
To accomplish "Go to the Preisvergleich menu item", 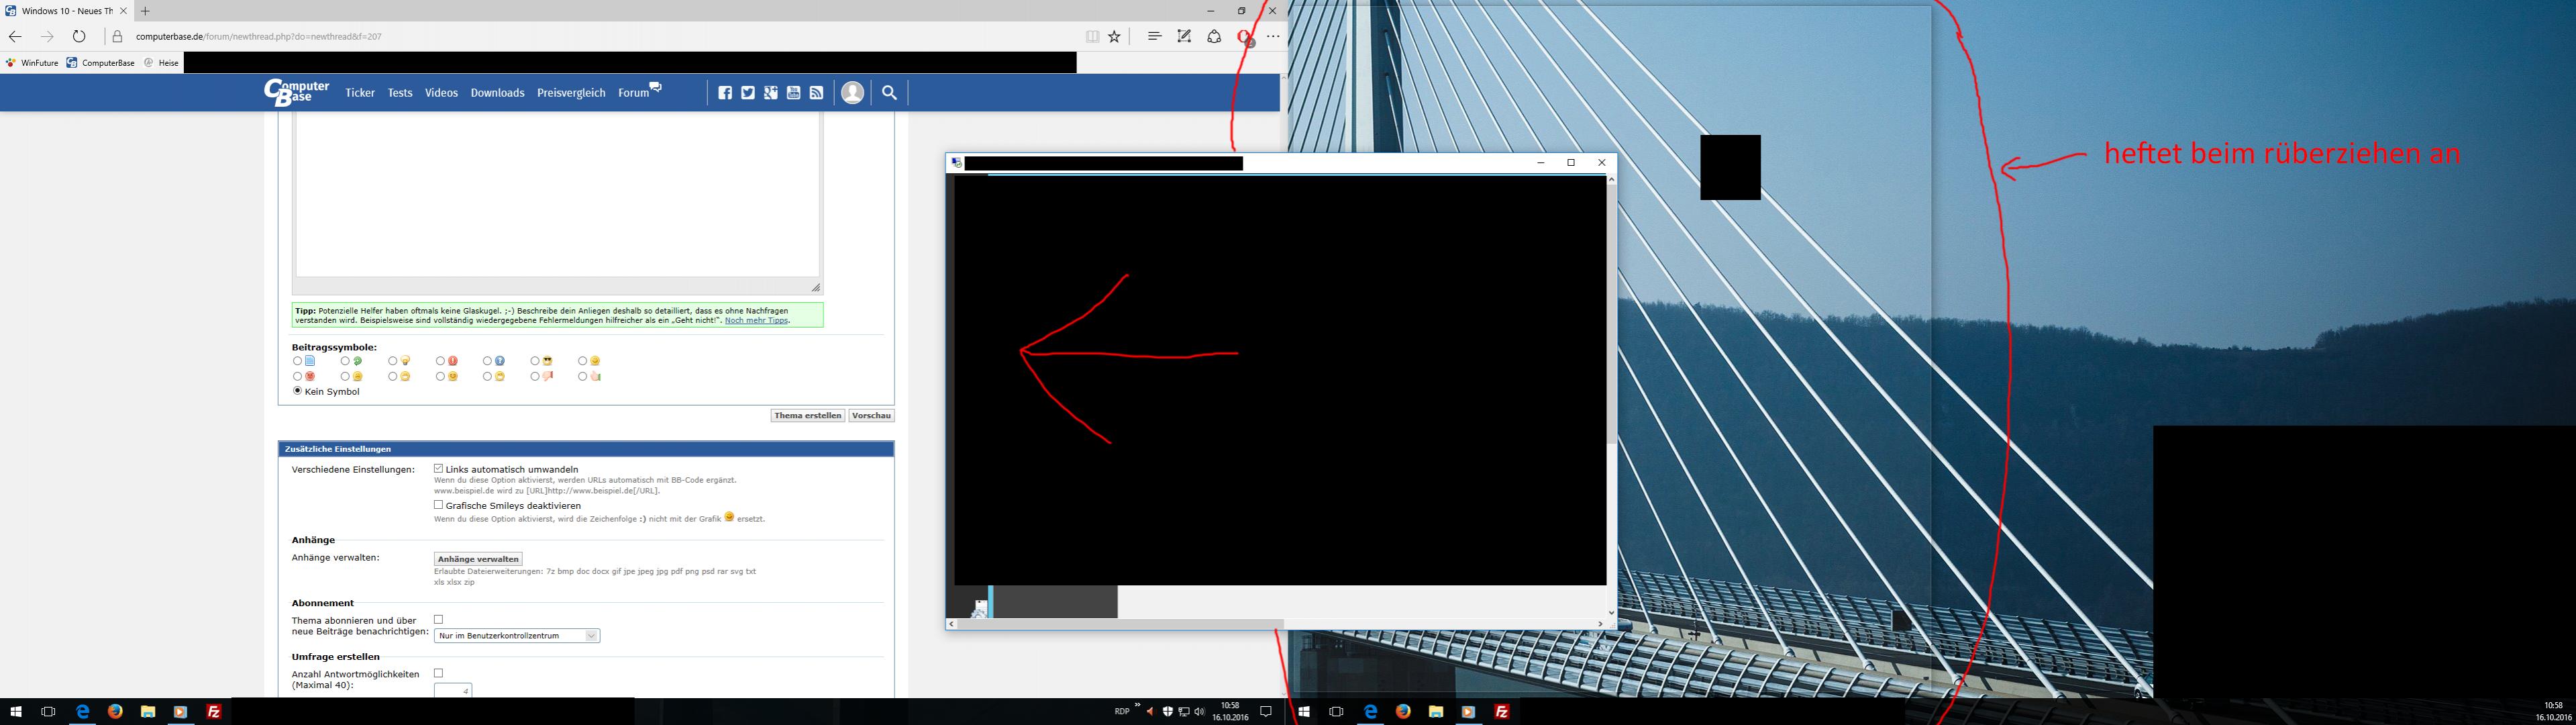I will tap(571, 93).
